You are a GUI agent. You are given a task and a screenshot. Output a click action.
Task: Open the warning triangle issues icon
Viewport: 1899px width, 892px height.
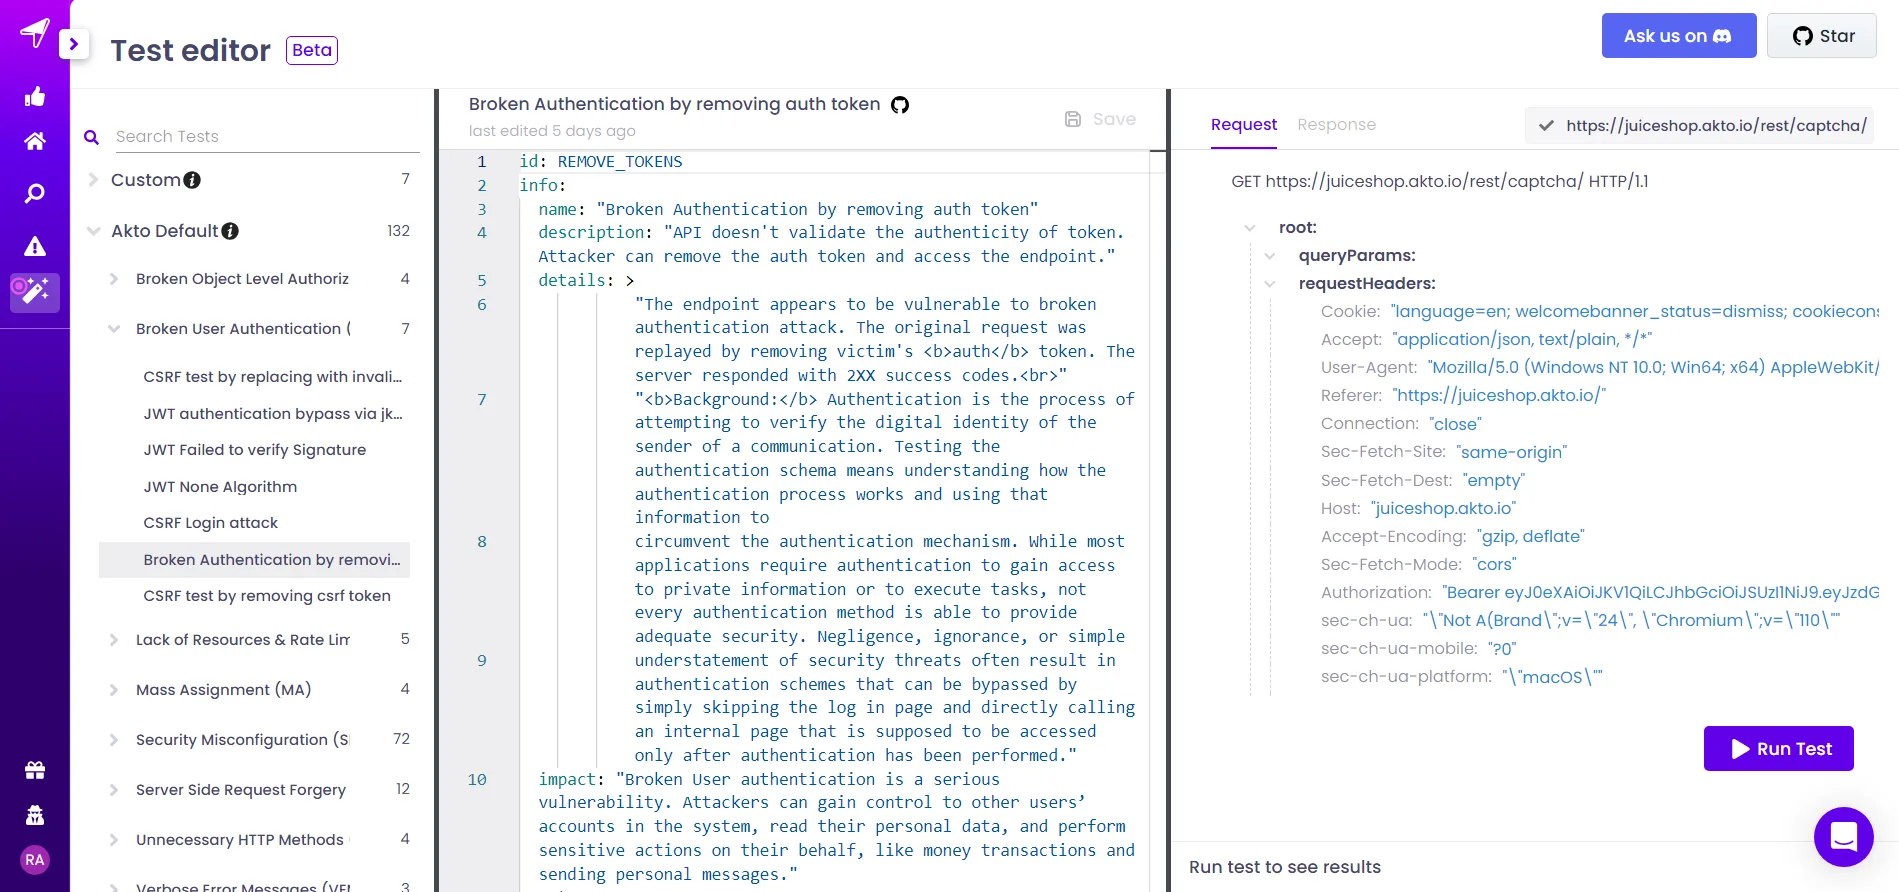pos(35,246)
